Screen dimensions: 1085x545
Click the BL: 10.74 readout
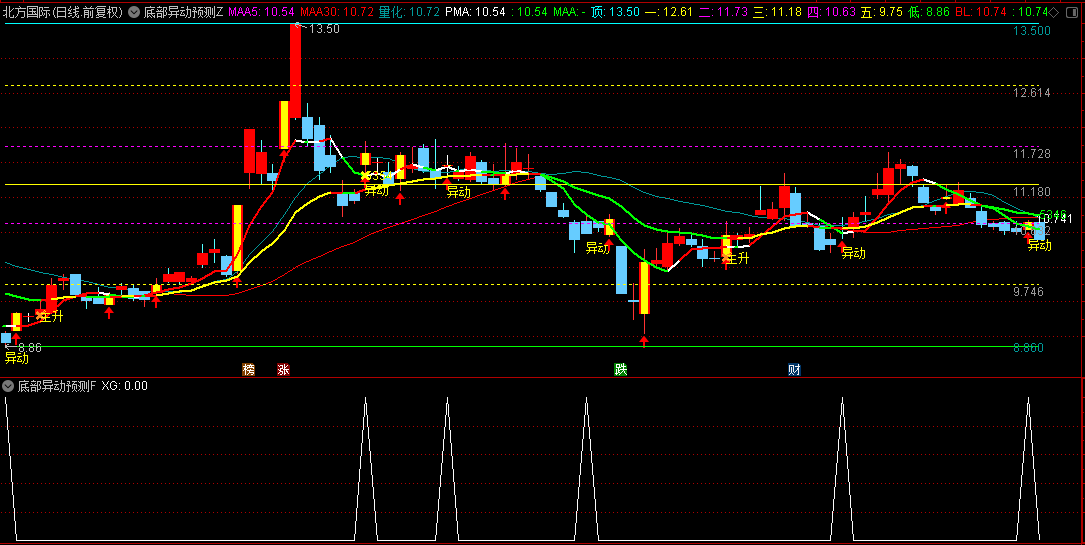click(981, 12)
